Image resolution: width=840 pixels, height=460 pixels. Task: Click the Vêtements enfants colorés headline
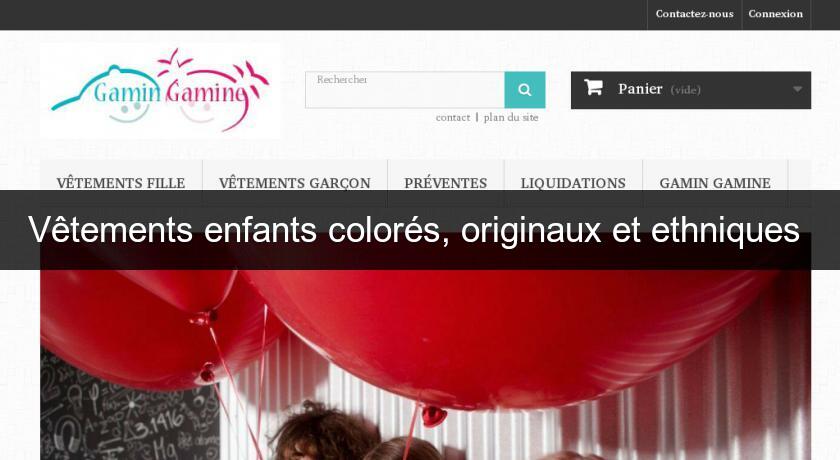pyautogui.click(x=414, y=230)
